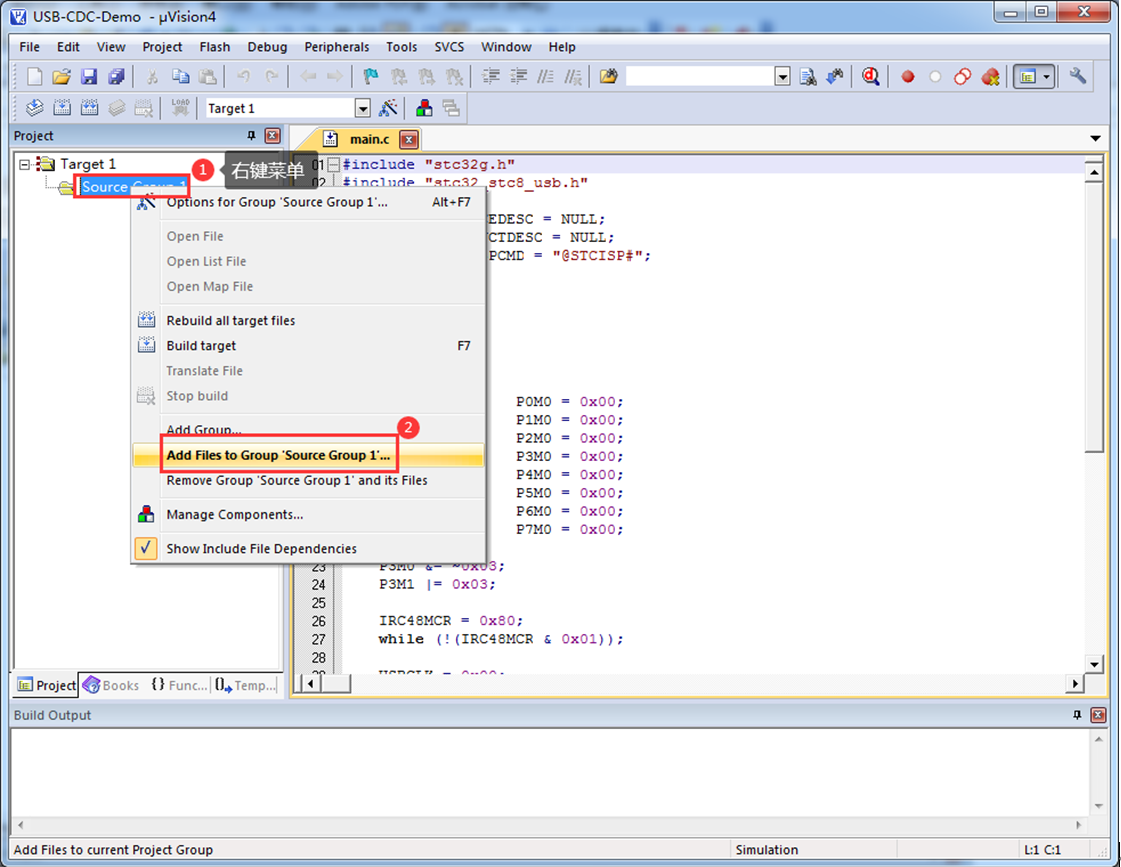Choose Add Files to Group 'Source Group 1'
The width and height of the screenshot is (1121, 867).
[x=308, y=455]
